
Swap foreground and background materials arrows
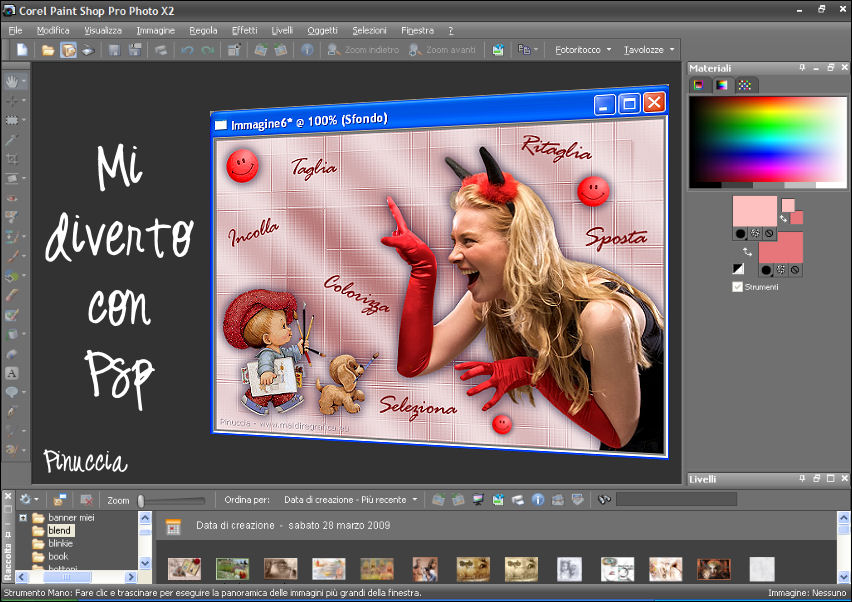(x=747, y=253)
